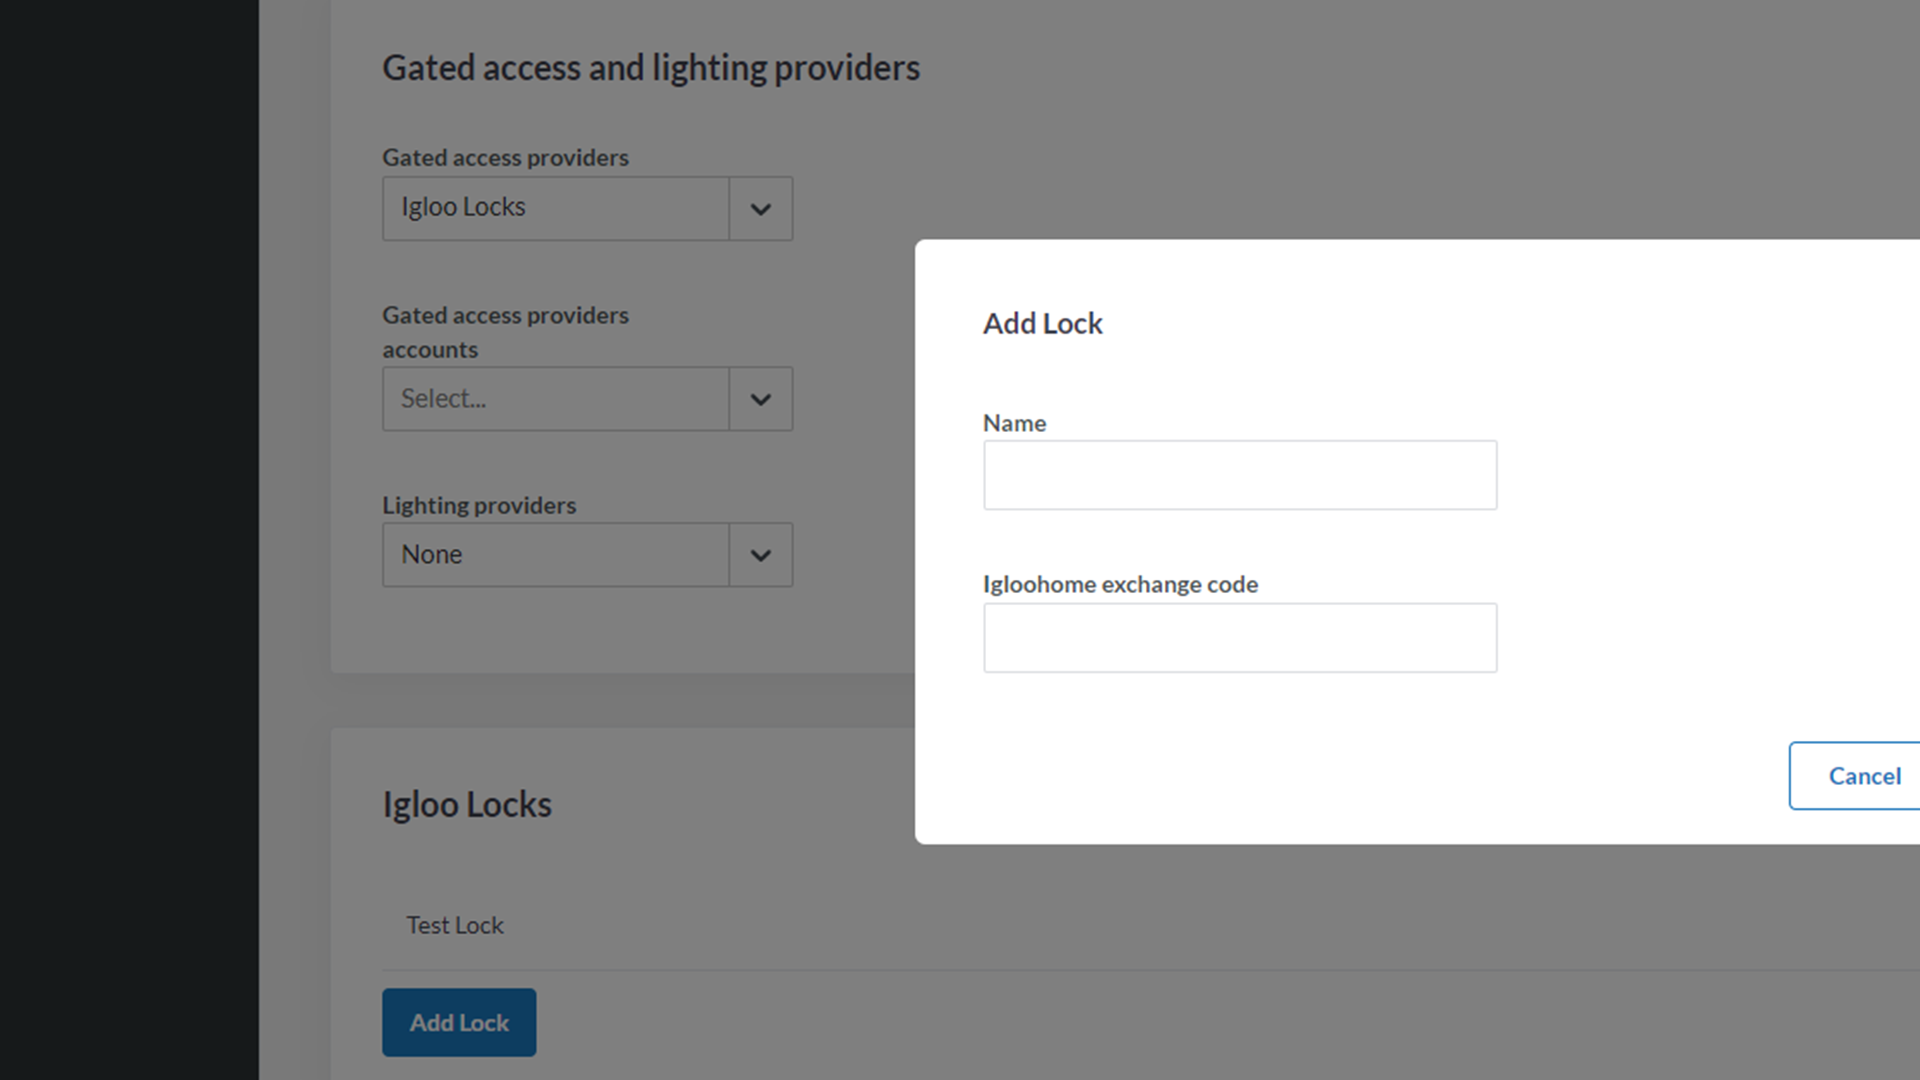The image size is (1920, 1080).
Task: Click the blue Add Lock button
Action: 459,1022
